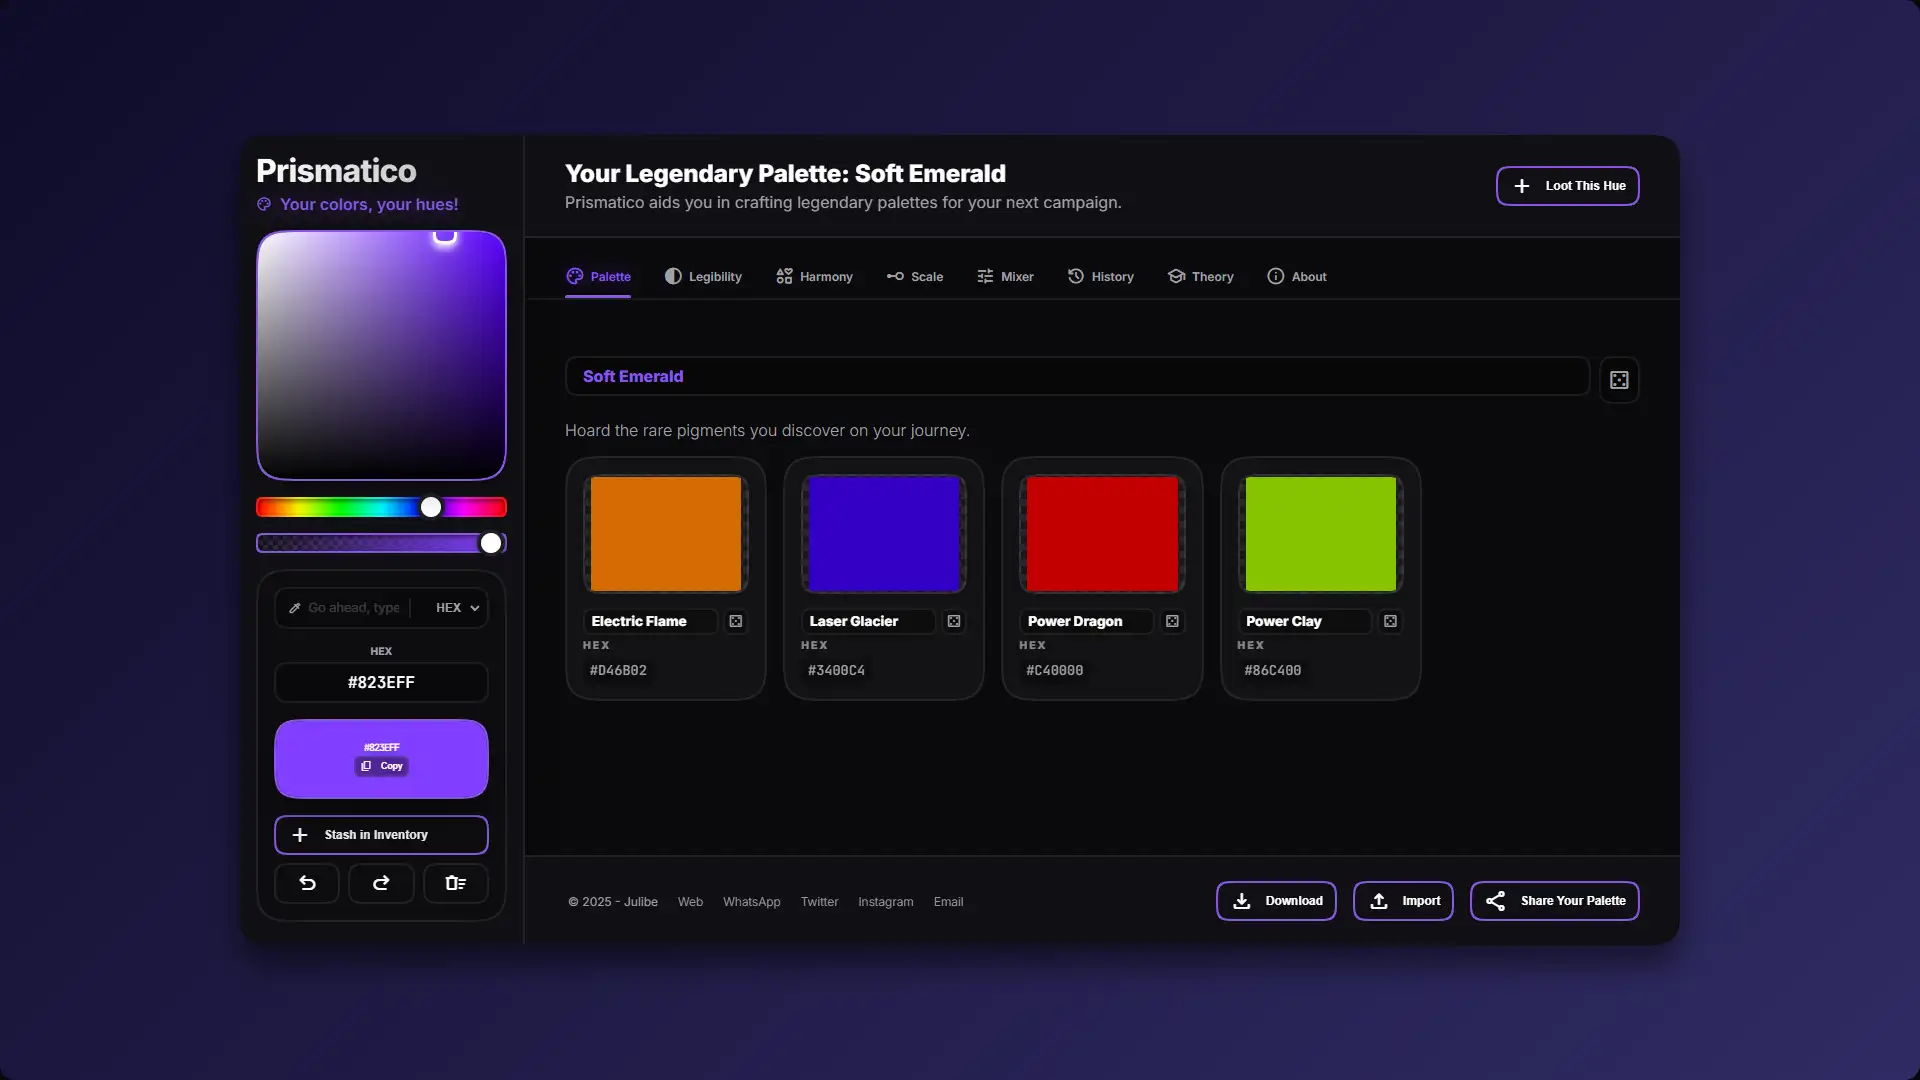Click the Soft Emerald palette name field
1920x1080 pixels.
pos(1076,377)
